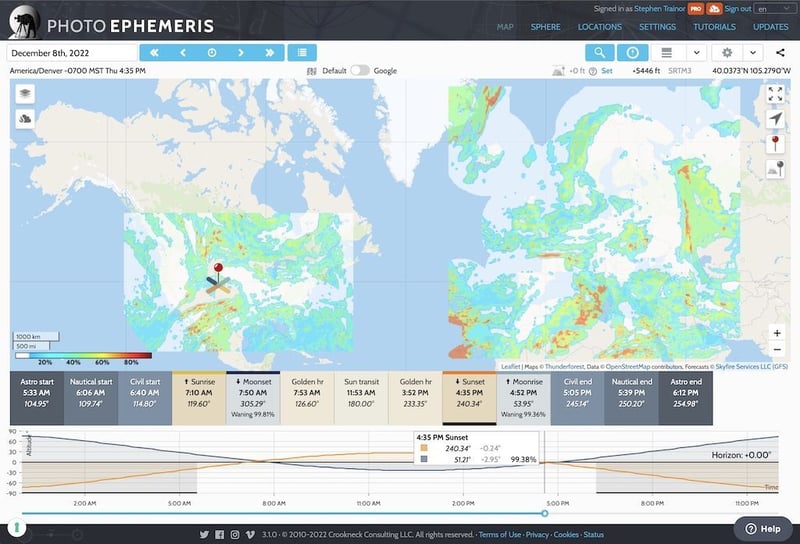800x544 pixels.
Task: Toggle the cloud weather overlay button
Action: click(25, 119)
